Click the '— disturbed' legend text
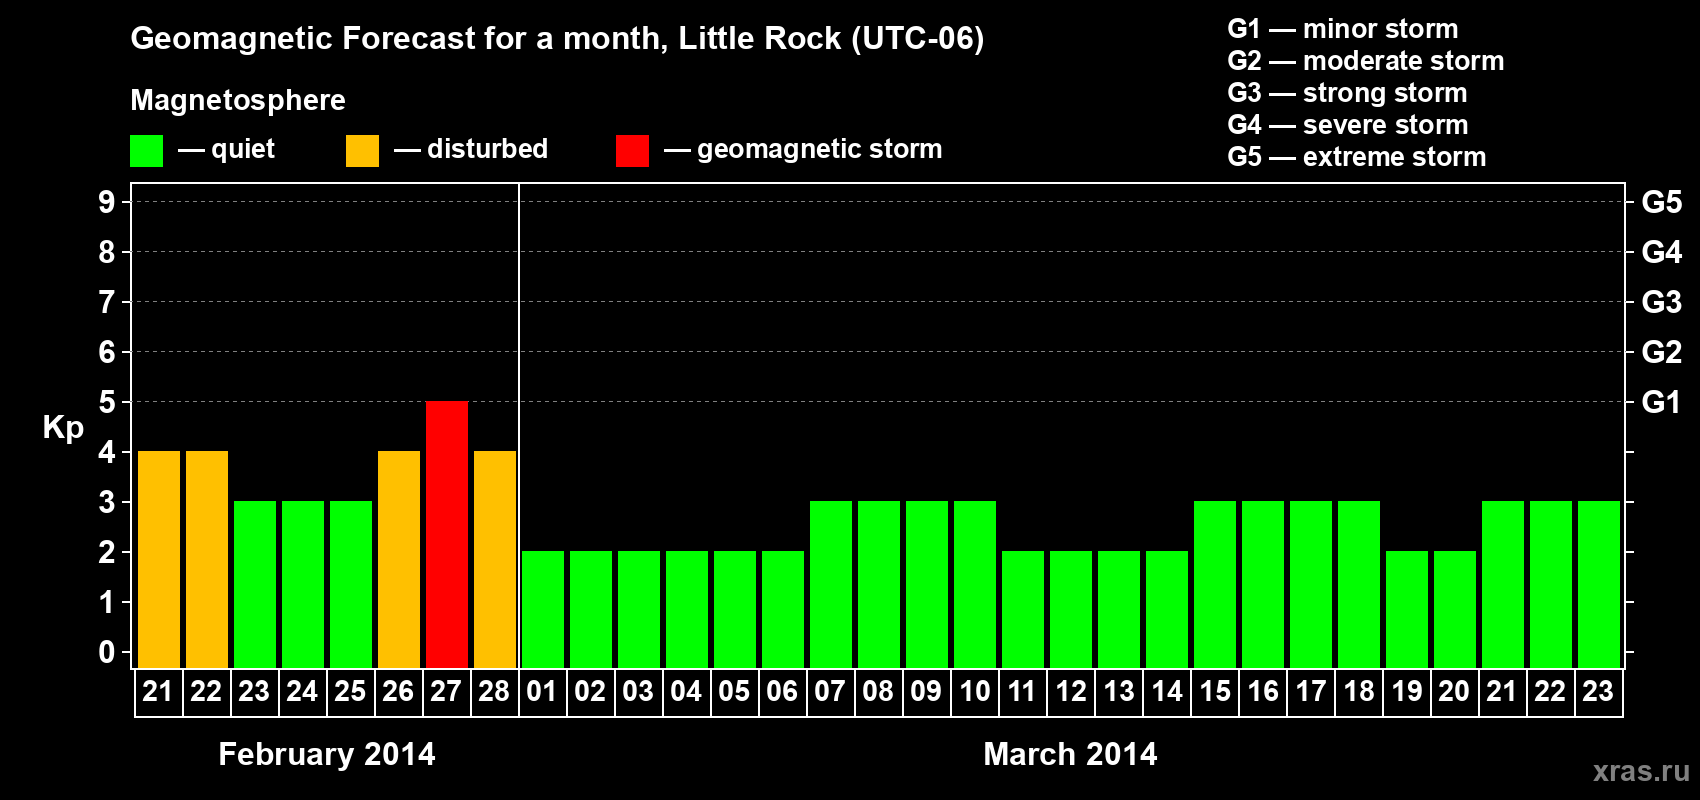The height and width of the screenshot is (800, 1700). [x=471, y=149]
